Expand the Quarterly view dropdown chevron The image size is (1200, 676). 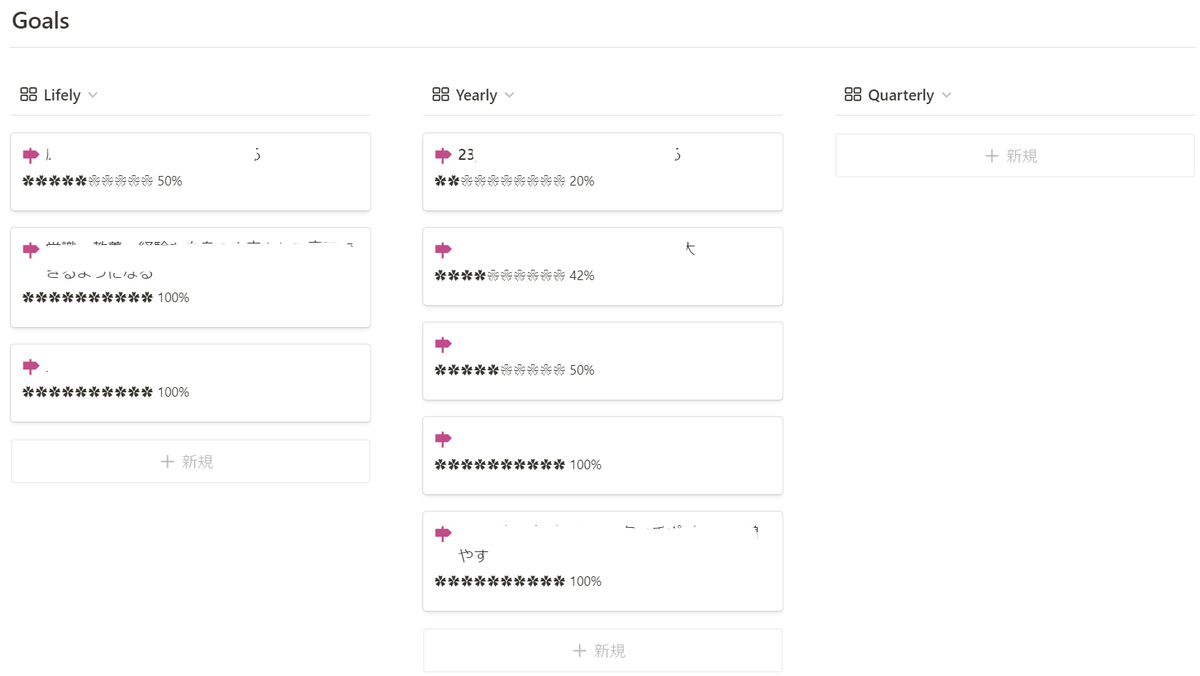(946, 95)
